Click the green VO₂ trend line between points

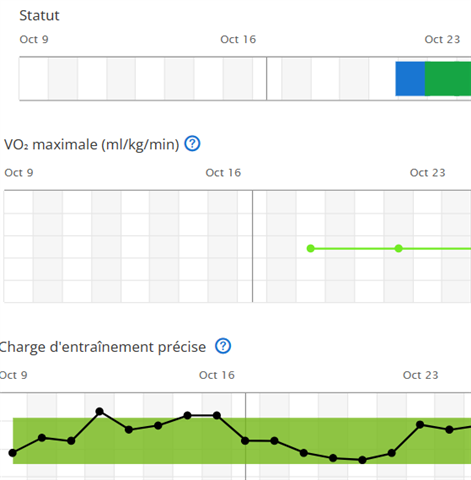(x=354, y=248)
